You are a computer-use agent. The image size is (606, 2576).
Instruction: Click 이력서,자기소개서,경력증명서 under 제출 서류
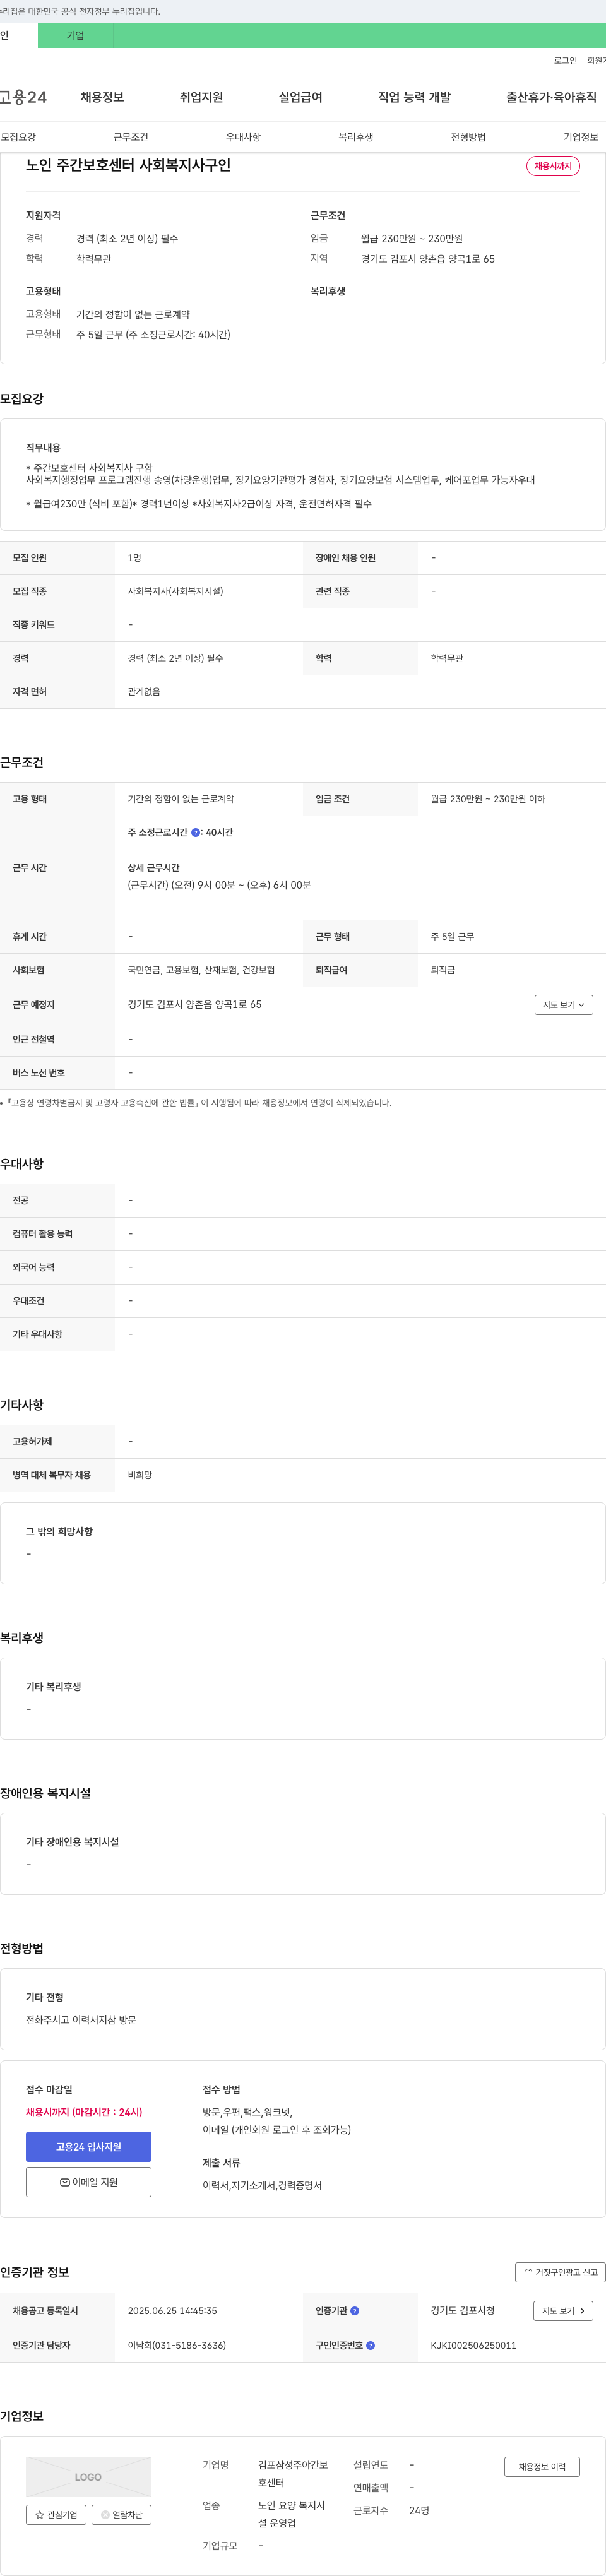(262, 2185)
